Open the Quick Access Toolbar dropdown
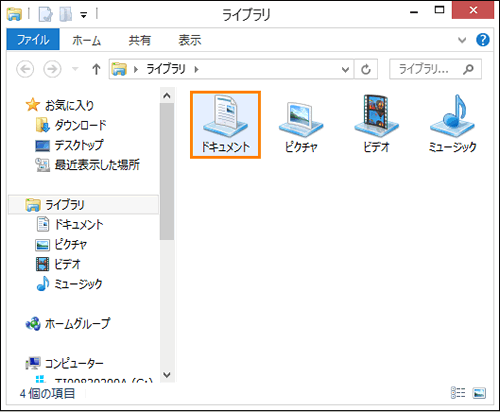500x412 pixels. pos(84,15)
